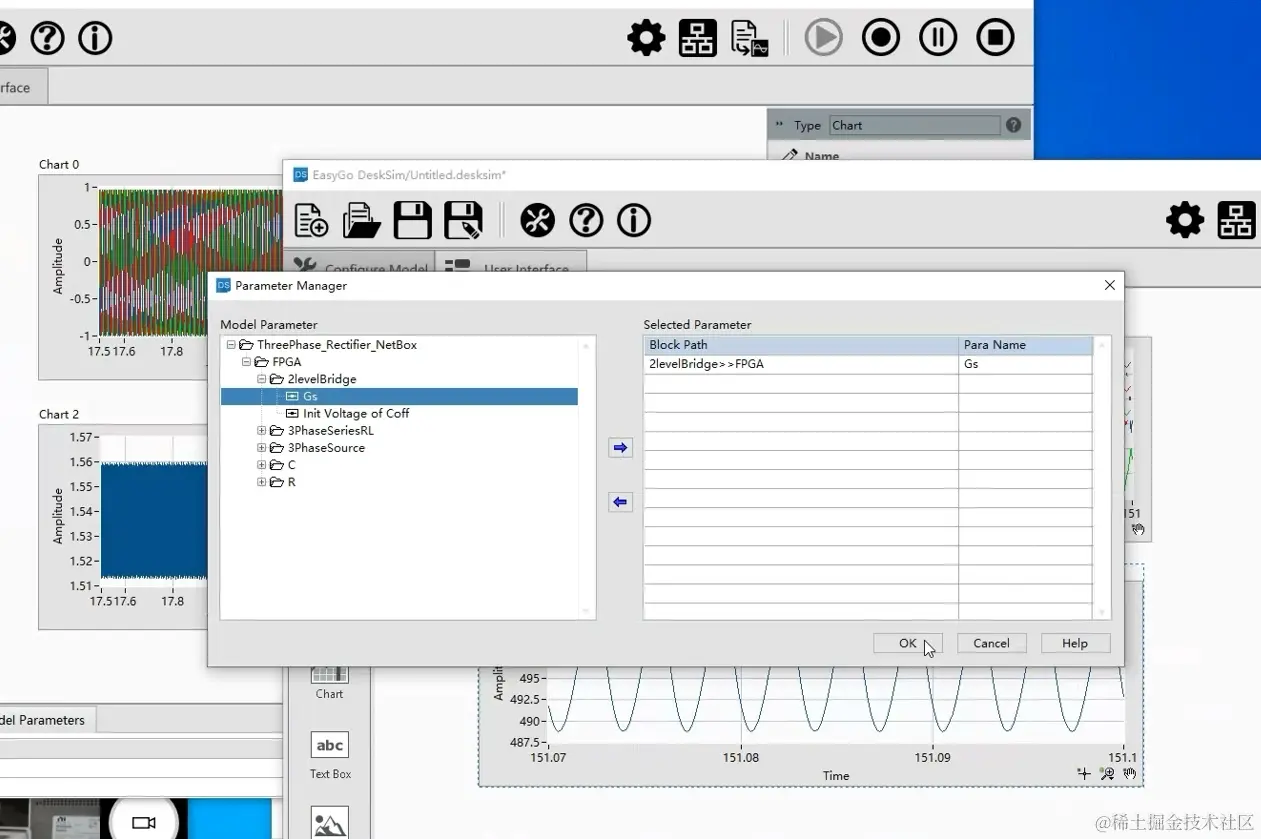Select Init Voltage of Coff parameter
The width and height of the screenshot is (1261, 839).
coord(356,413)
